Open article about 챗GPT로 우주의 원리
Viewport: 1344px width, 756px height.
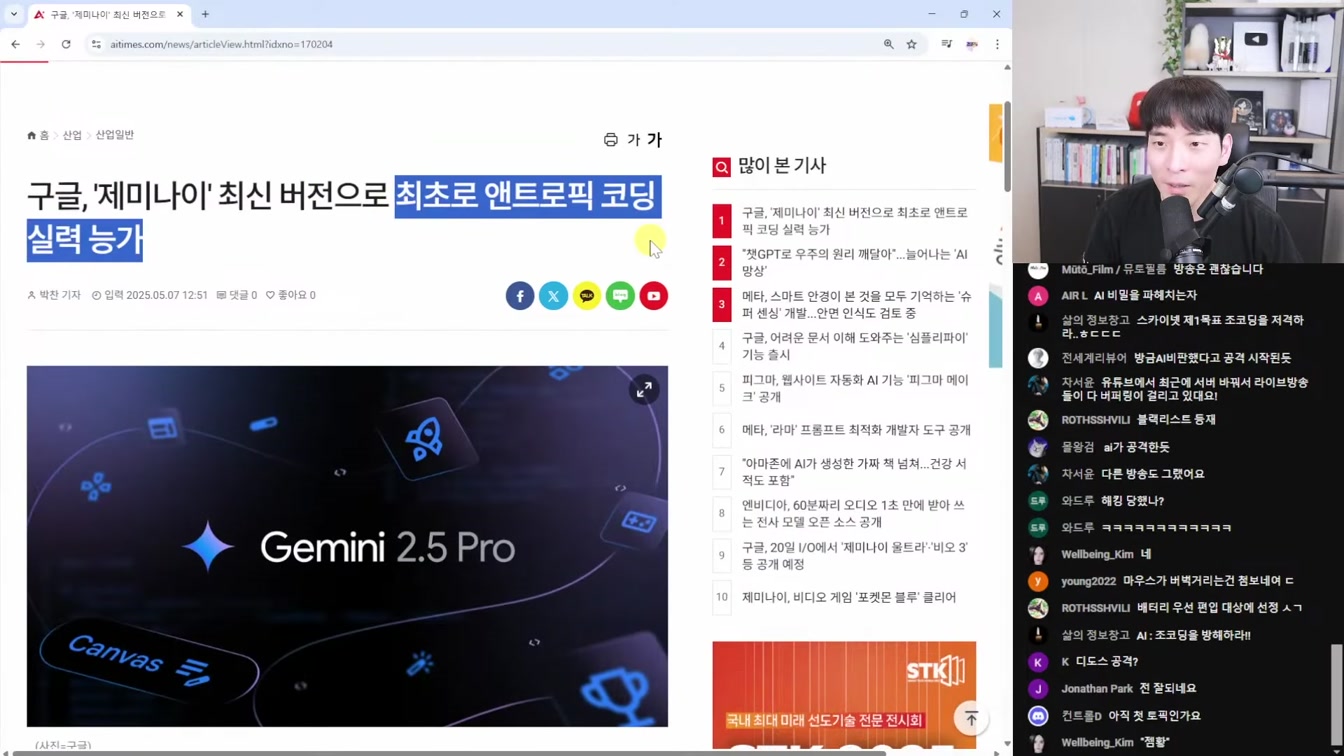coord(854,263)
